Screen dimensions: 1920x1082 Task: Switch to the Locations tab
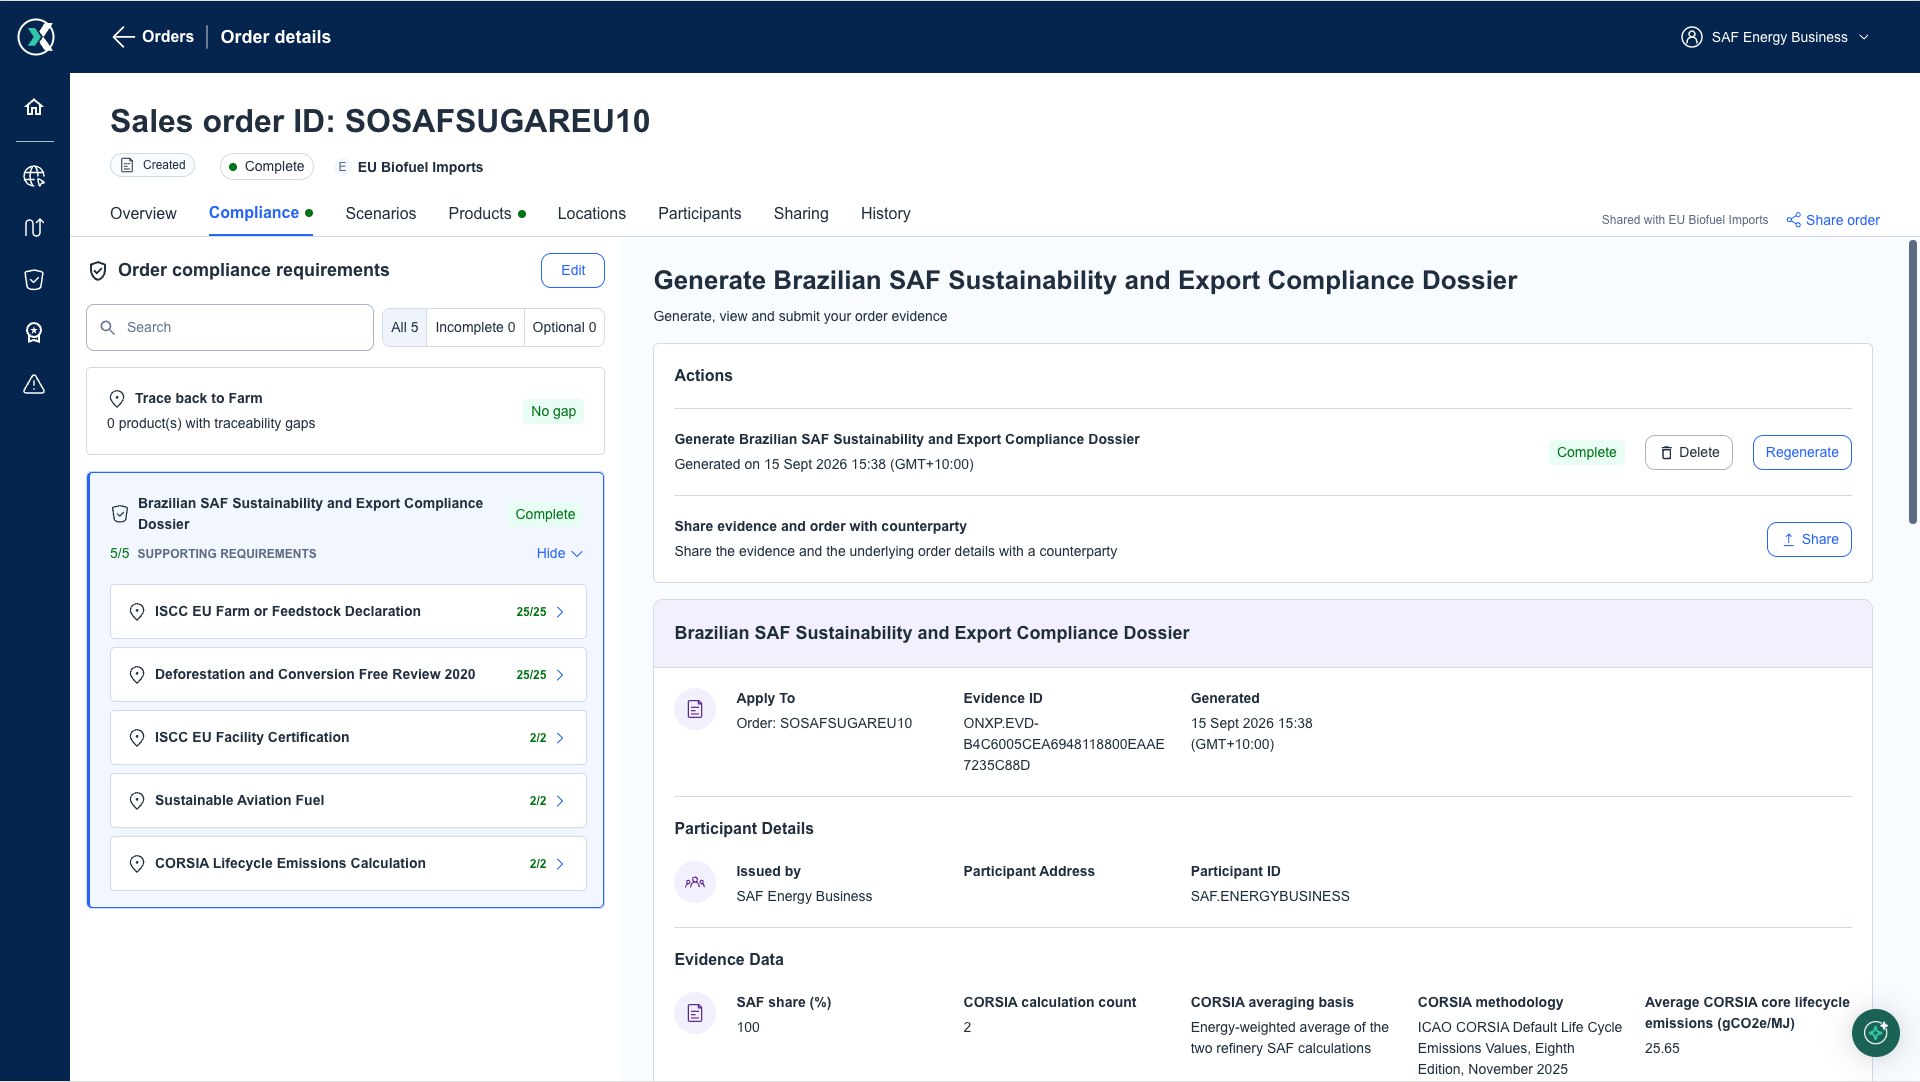591,213
